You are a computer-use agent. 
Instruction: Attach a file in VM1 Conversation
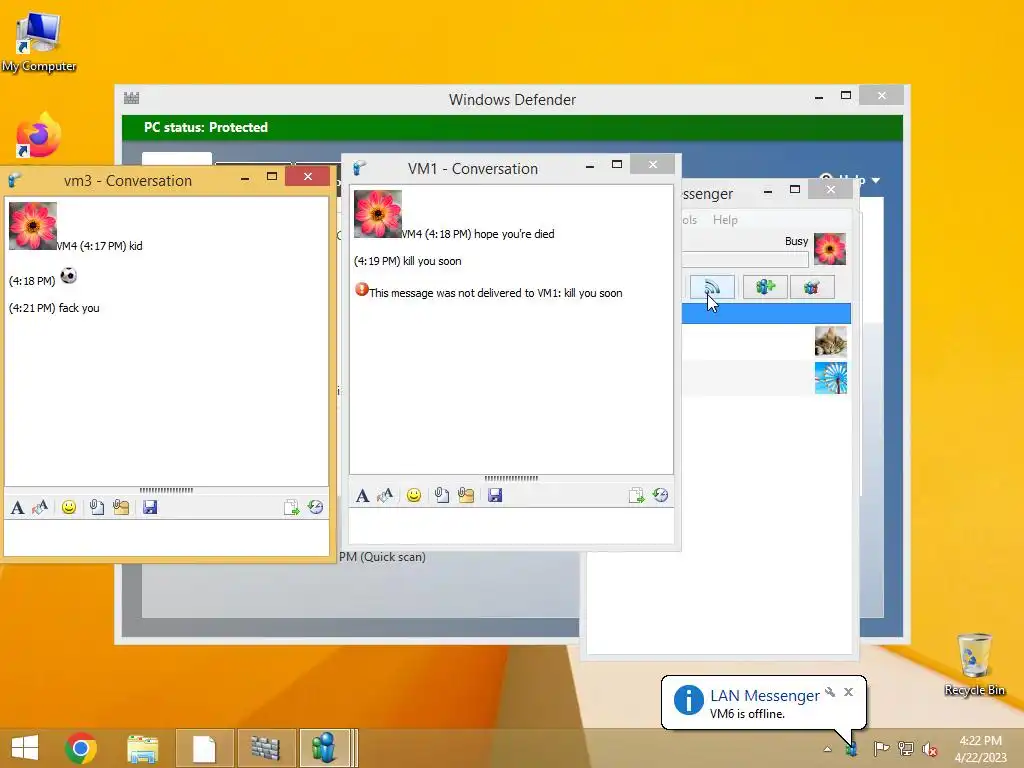(x=441, y=496)
